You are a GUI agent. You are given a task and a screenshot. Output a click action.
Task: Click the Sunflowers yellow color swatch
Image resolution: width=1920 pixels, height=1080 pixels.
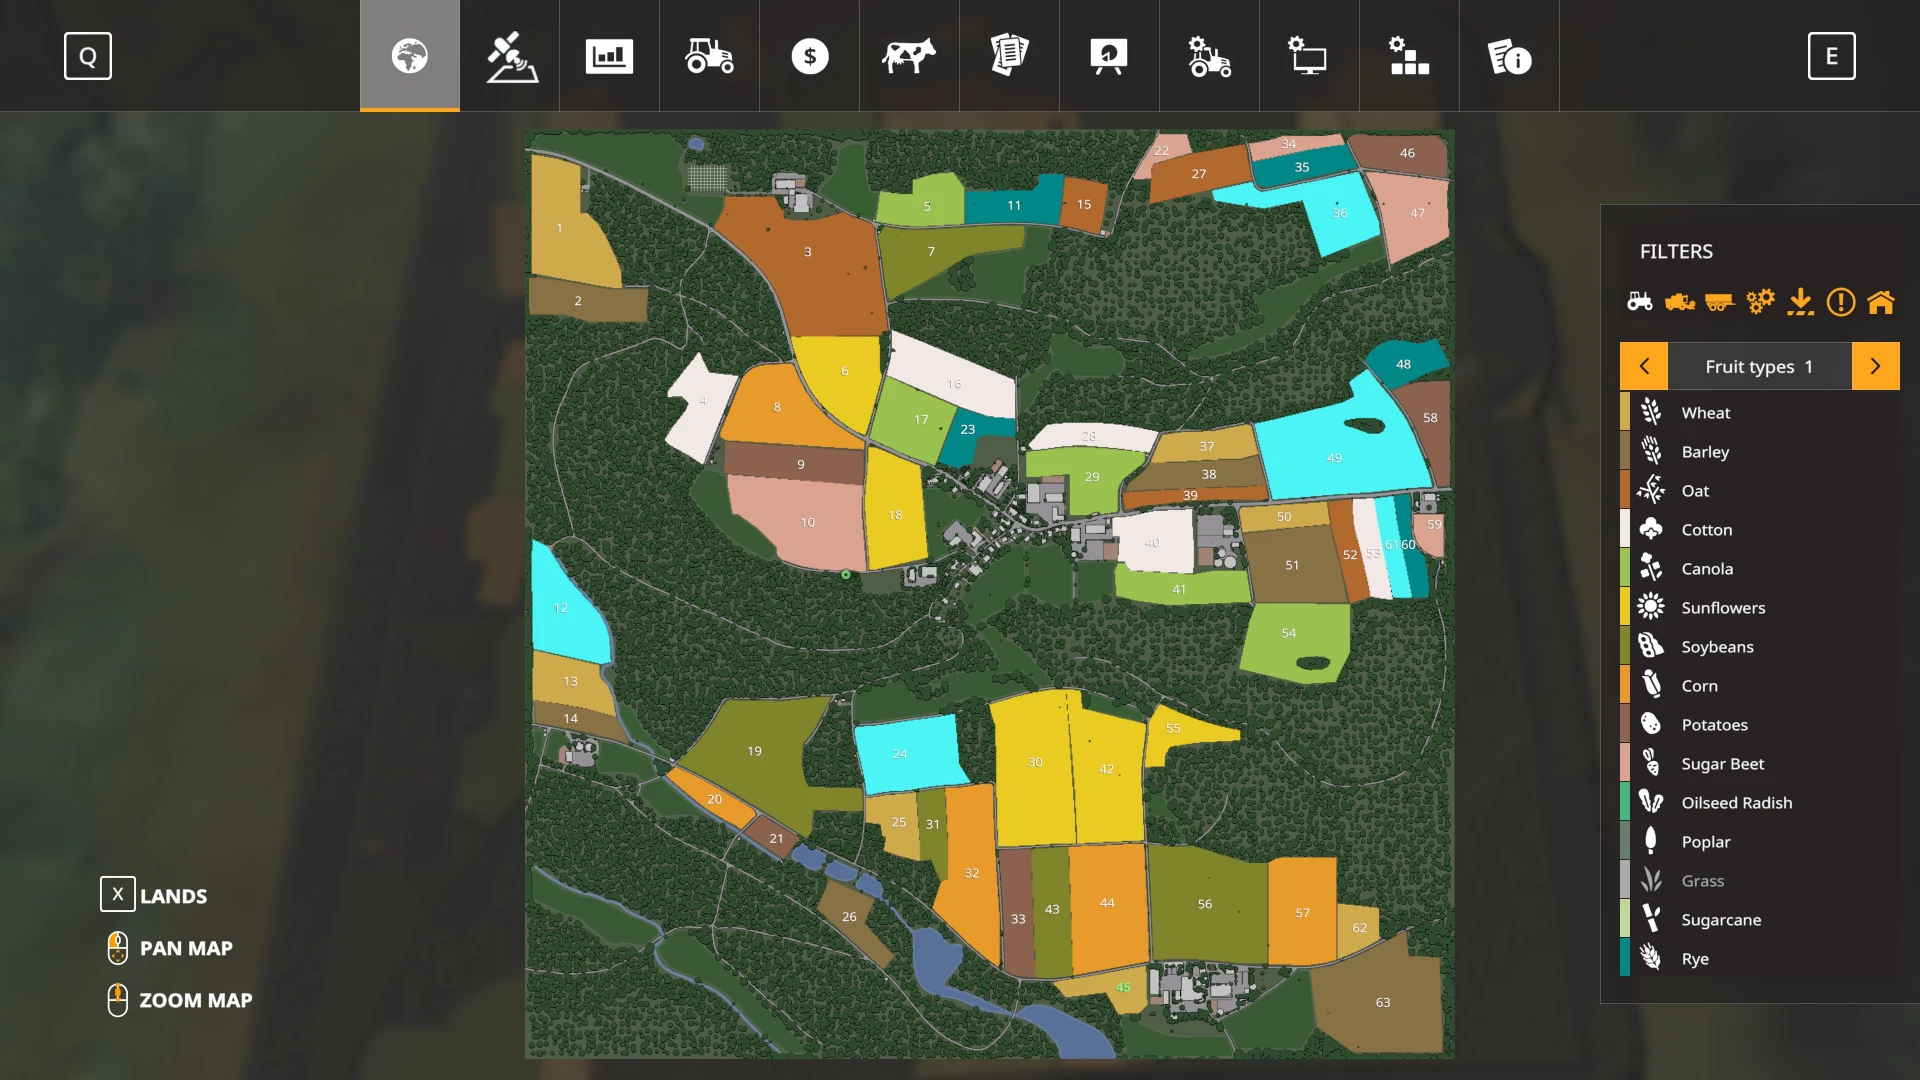[x=1625, y=608]
